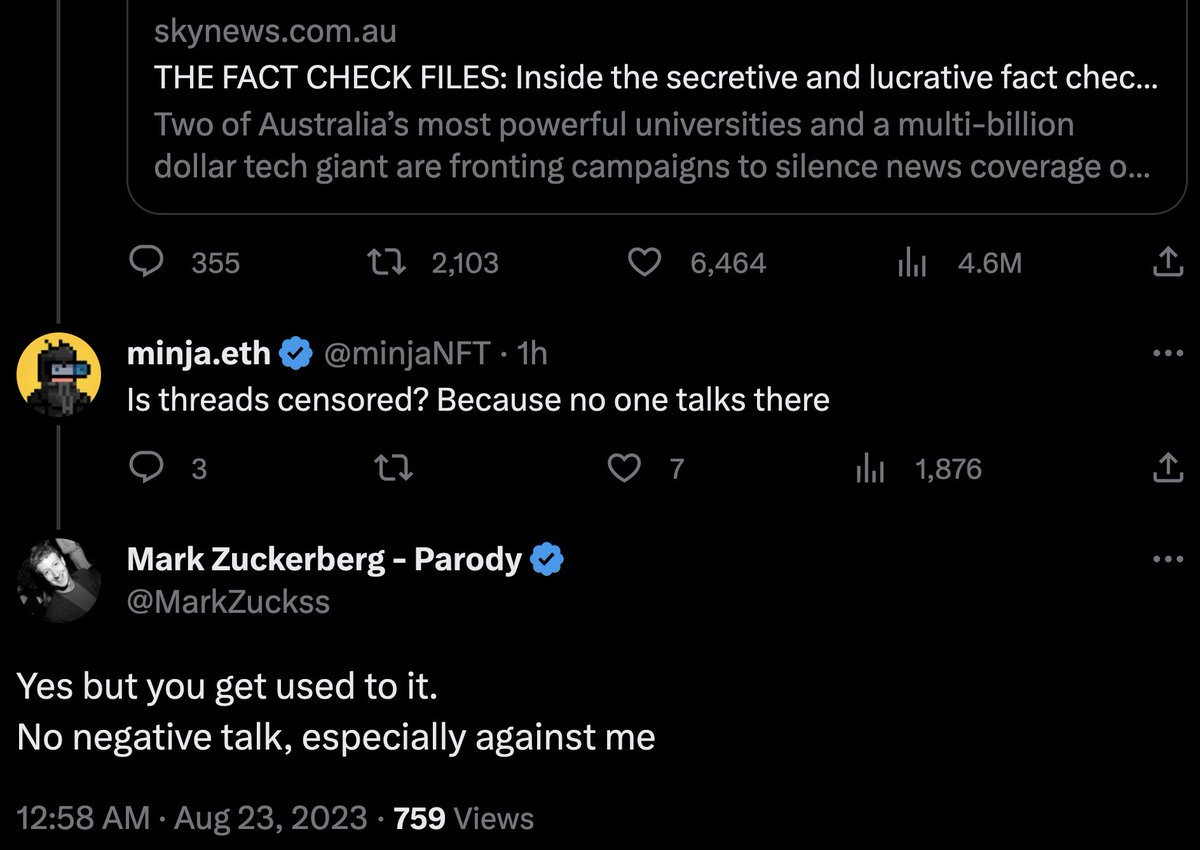Open Mark Zuckerberg Parody profile picture
The height and width of the screenshot is (850, 1200).
click(59, 580)
